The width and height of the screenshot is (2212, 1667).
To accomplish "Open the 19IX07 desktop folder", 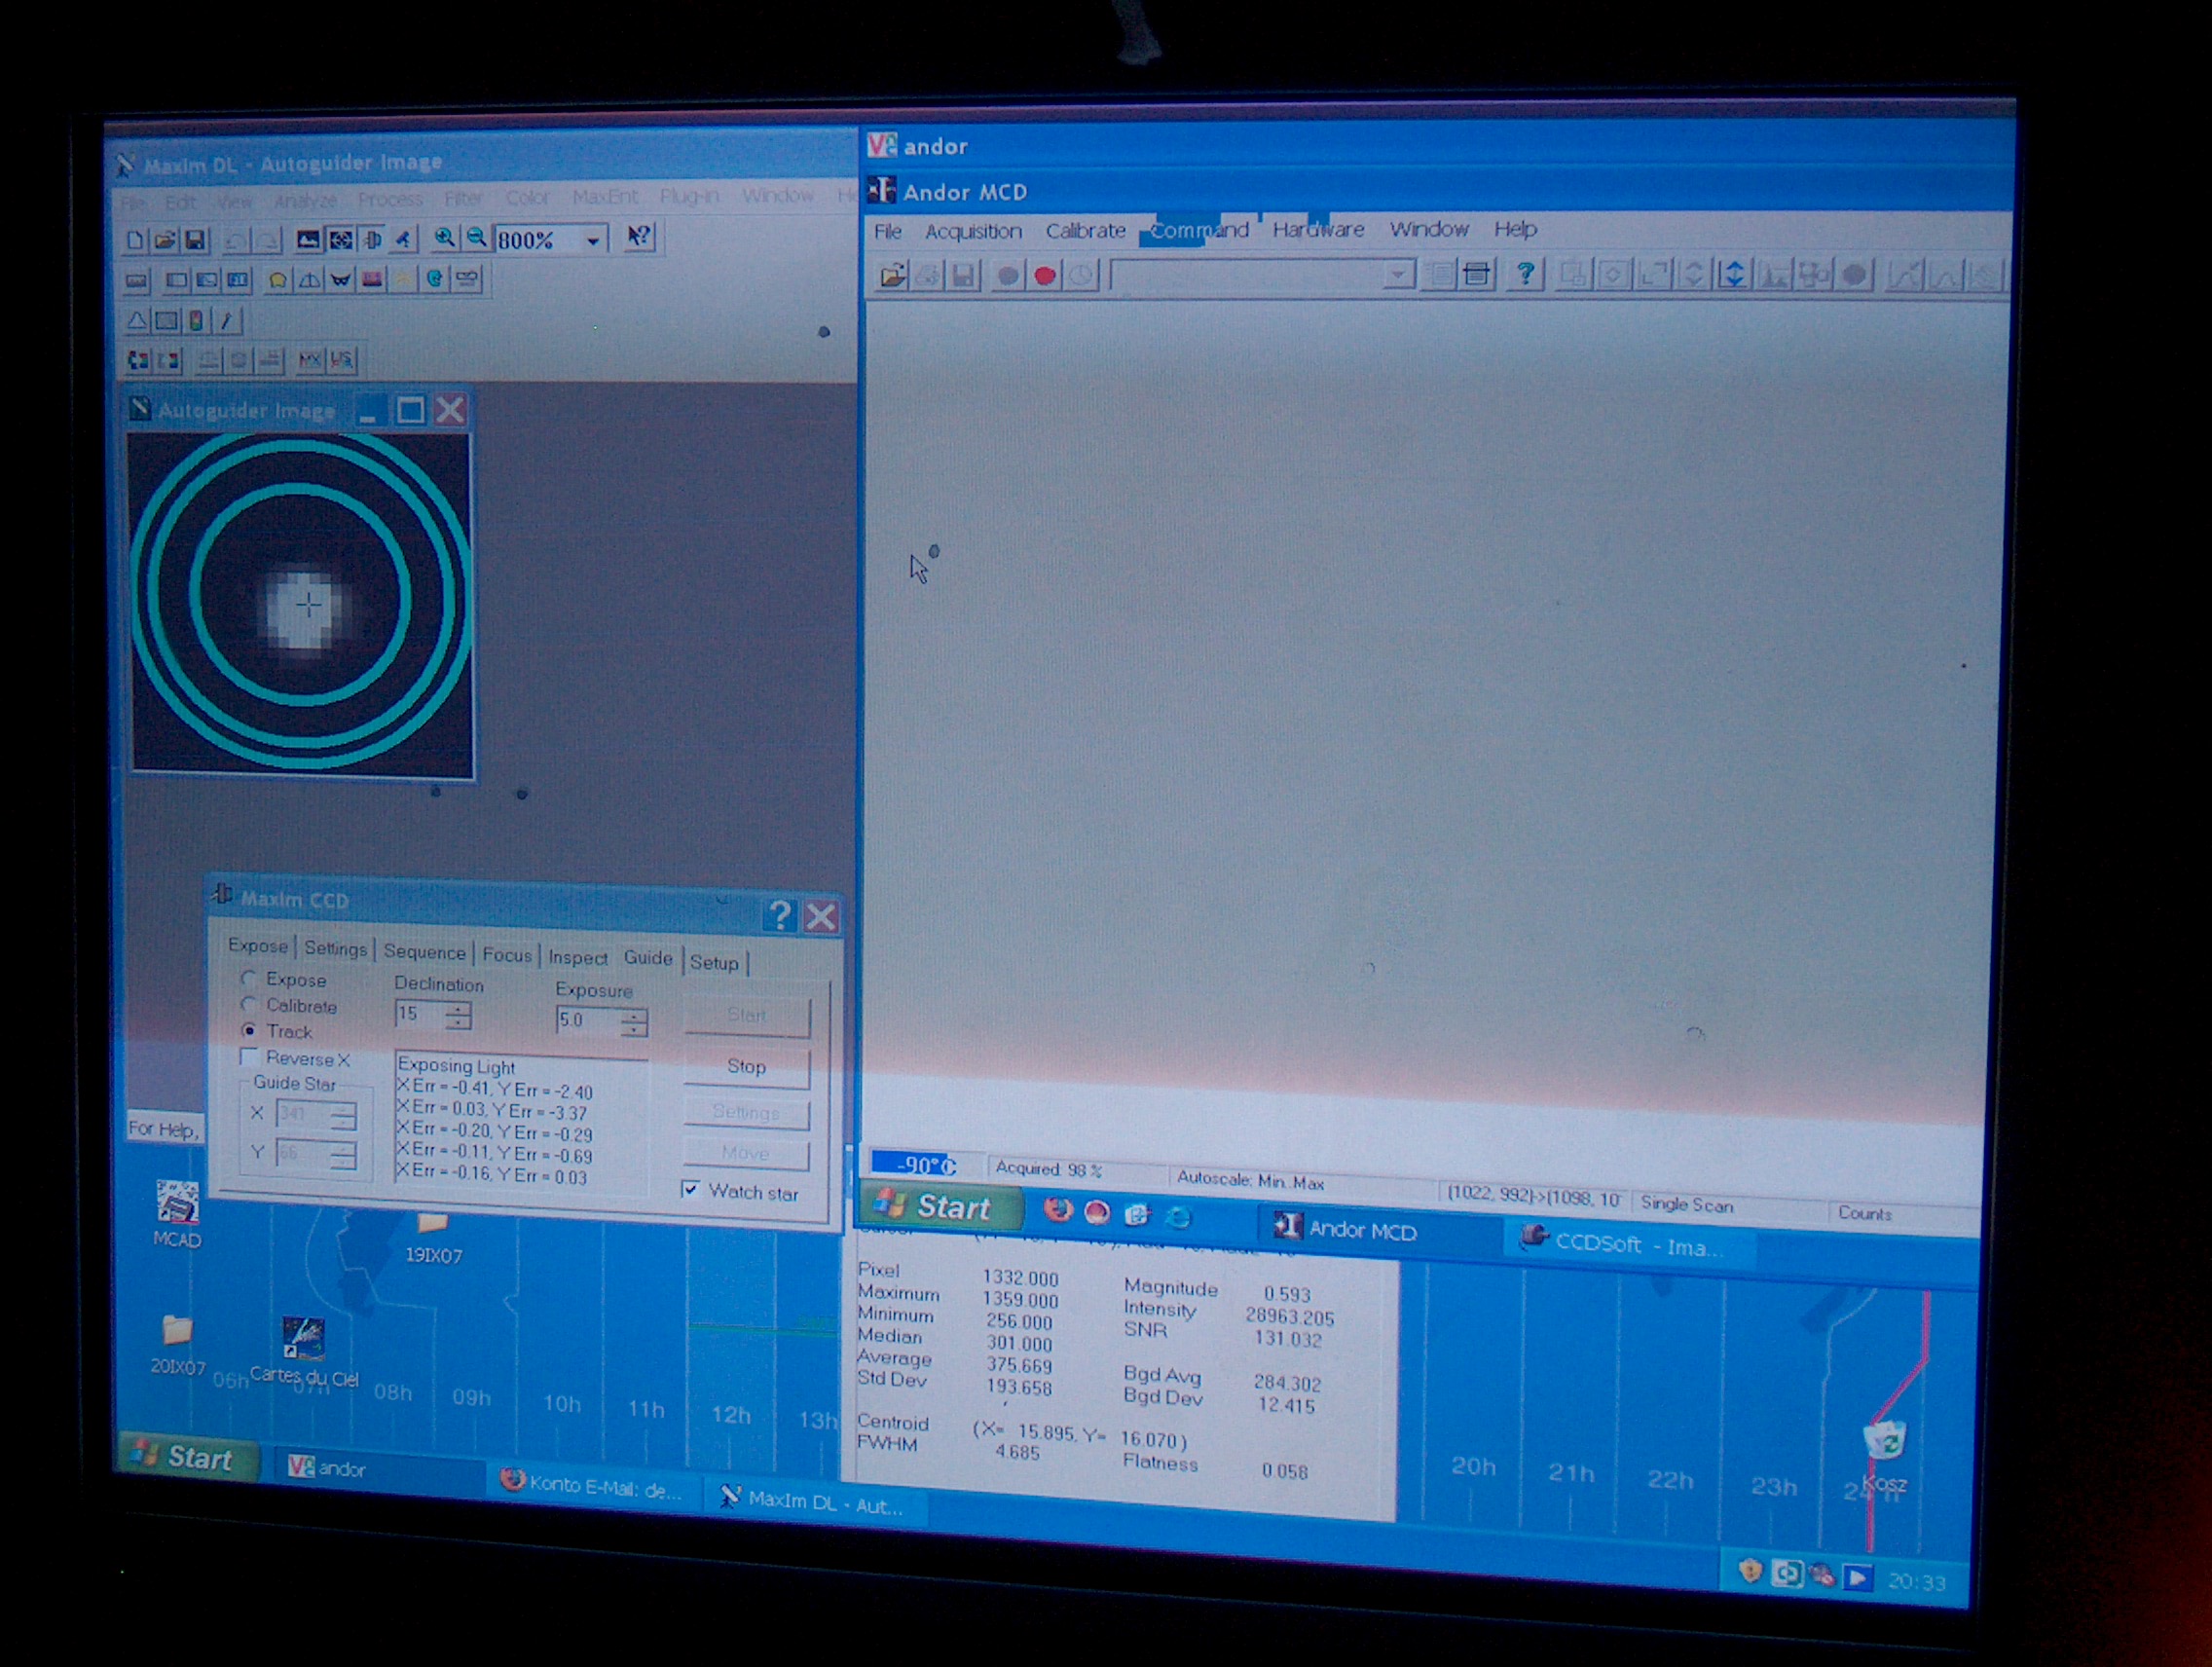I will coord(433,1237).
